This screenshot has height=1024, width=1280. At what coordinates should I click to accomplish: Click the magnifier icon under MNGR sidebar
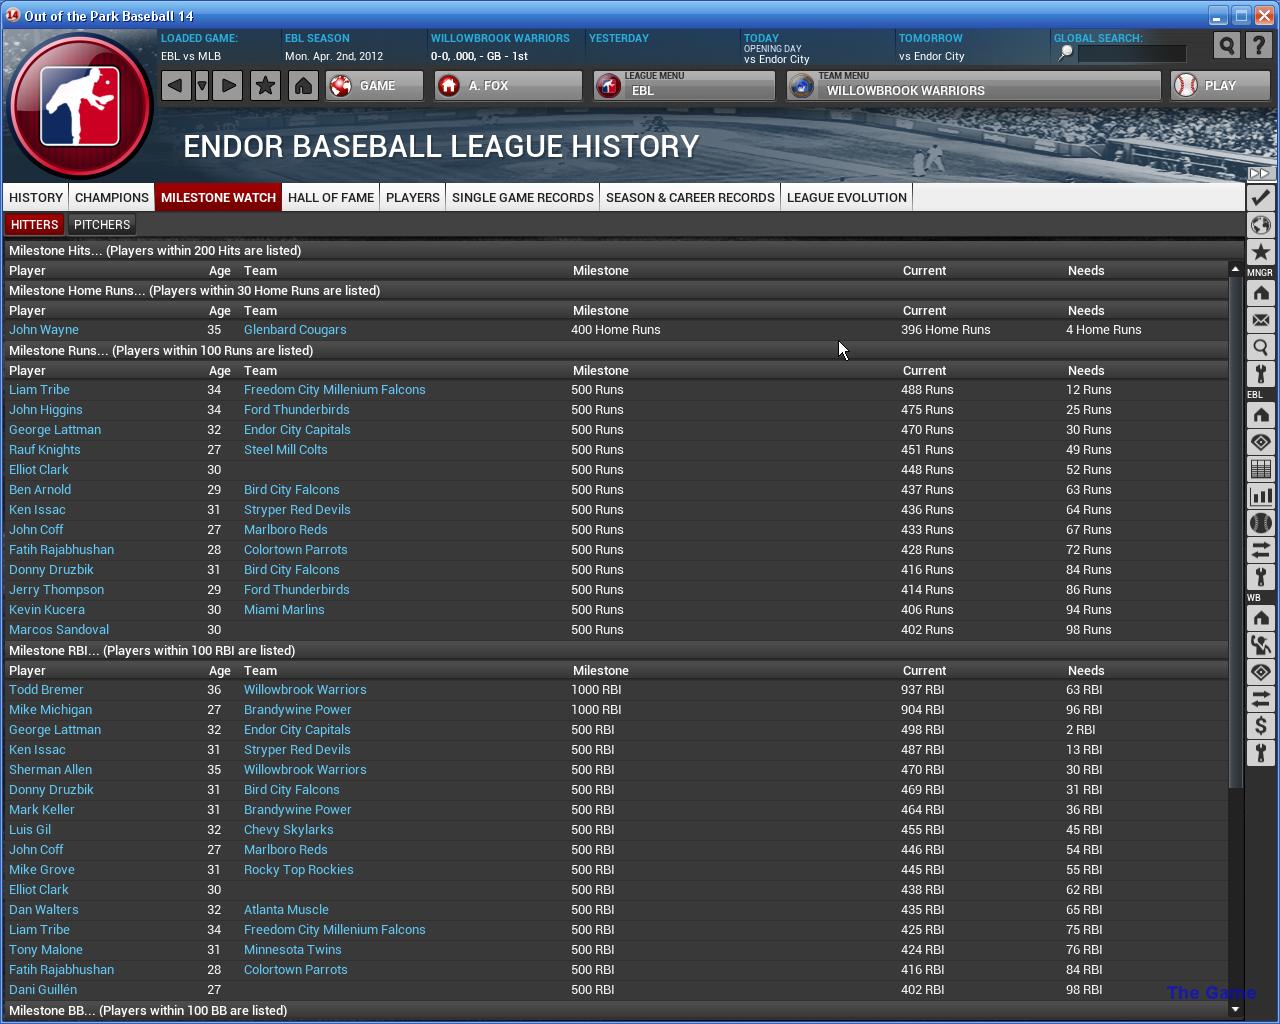tap(1260, 347)
